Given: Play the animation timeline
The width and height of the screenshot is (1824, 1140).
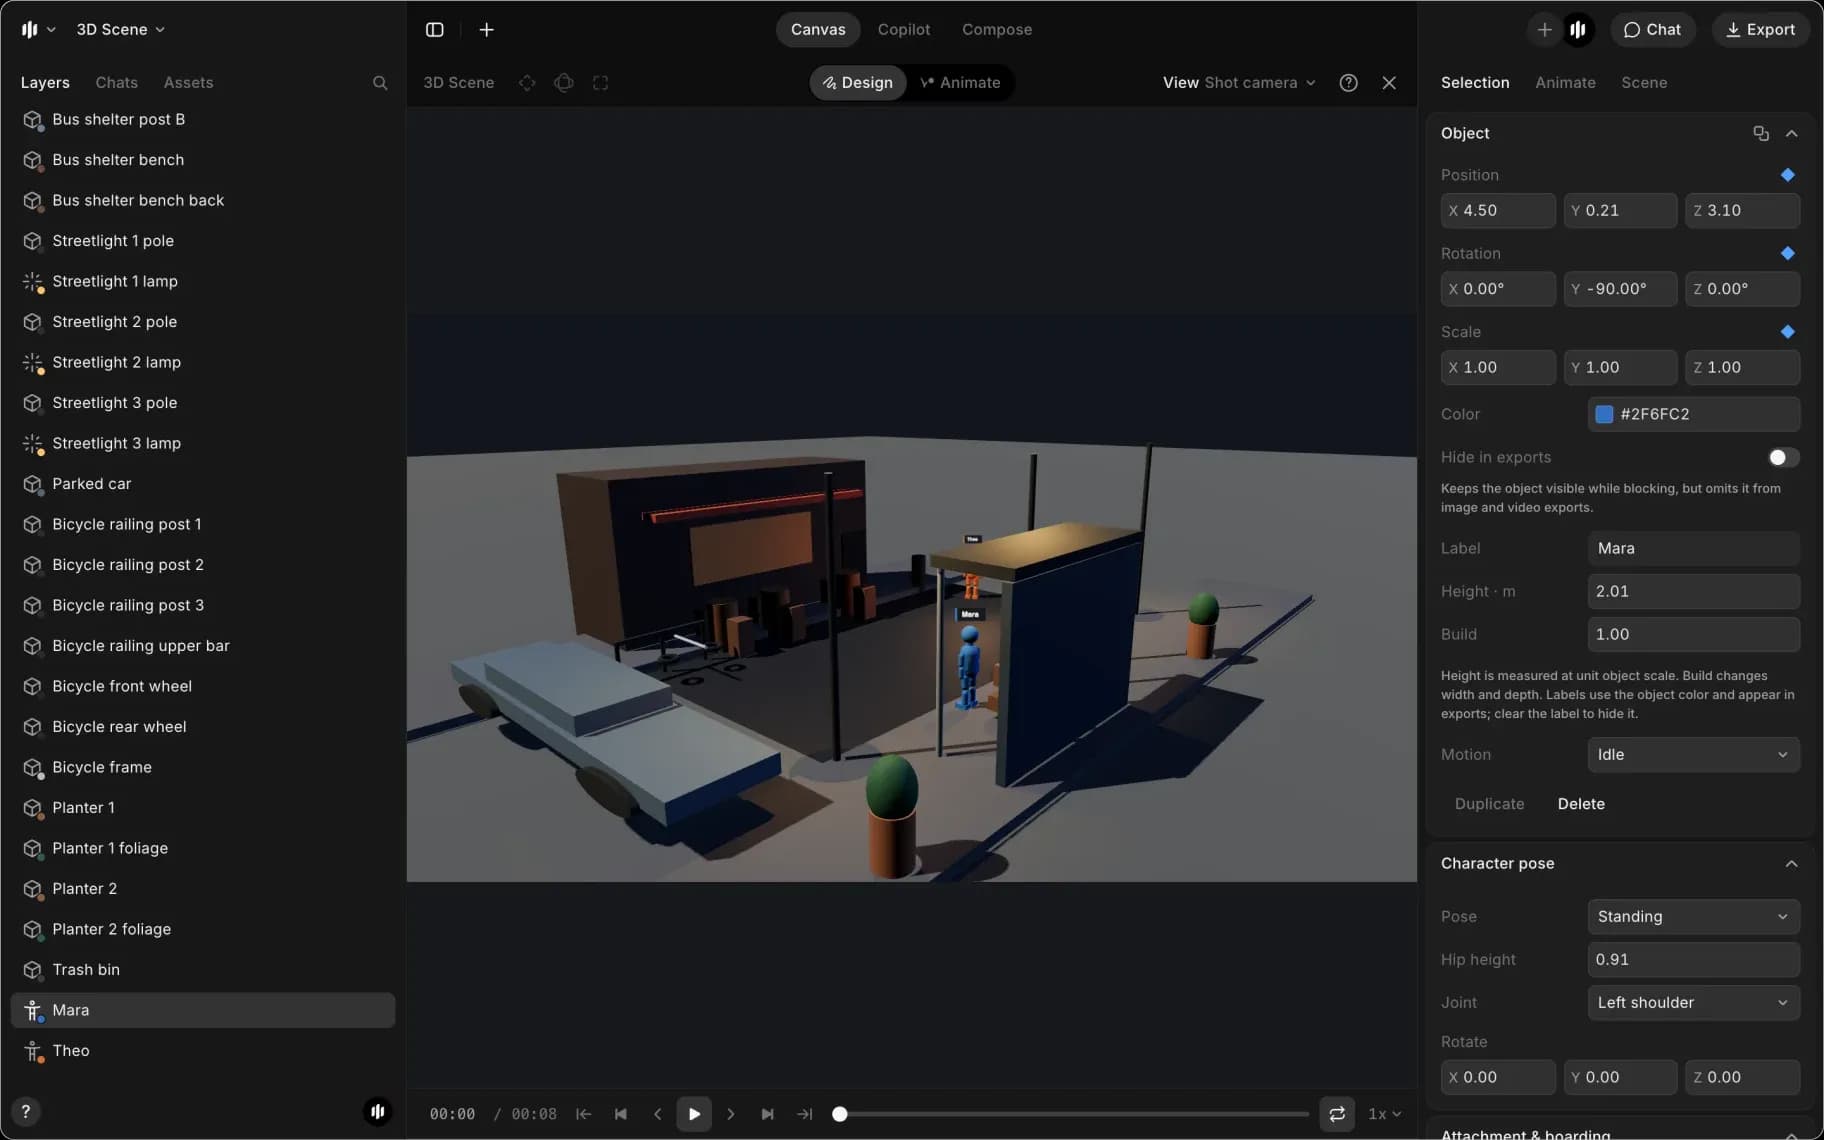Looking at the screenshot, I should [x=694, y=1114].
